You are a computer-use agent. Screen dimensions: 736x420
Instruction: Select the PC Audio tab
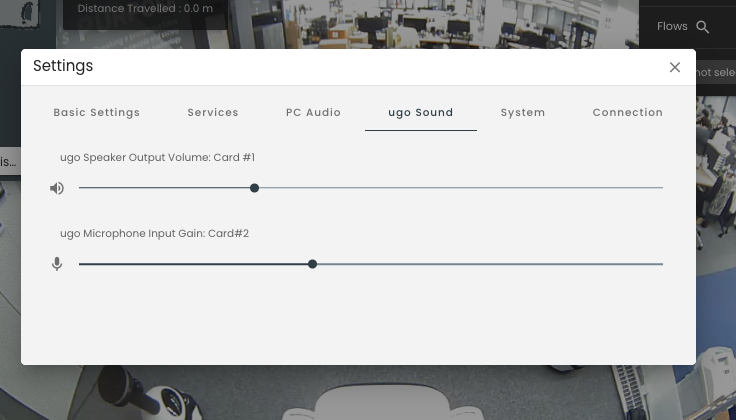pyautogui.click(x=314, y=113)
